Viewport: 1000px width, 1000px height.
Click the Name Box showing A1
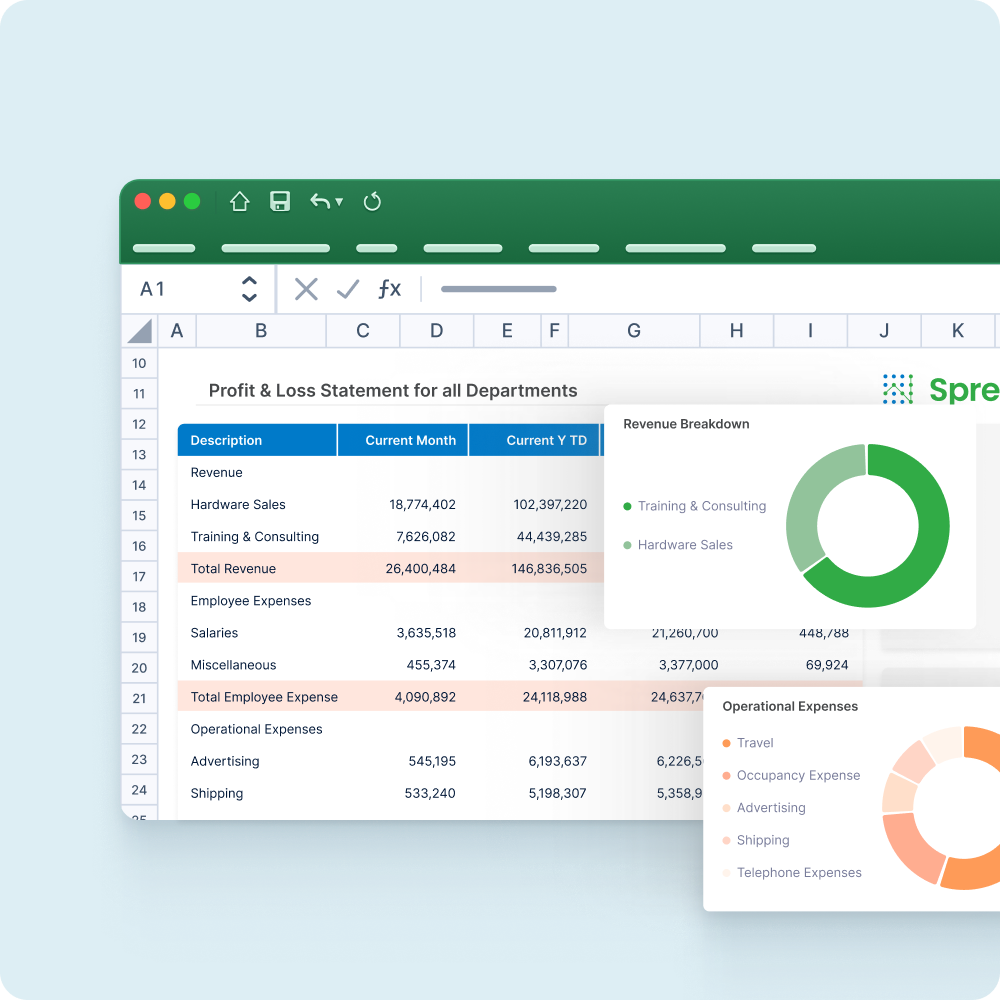tap(175, 289)
